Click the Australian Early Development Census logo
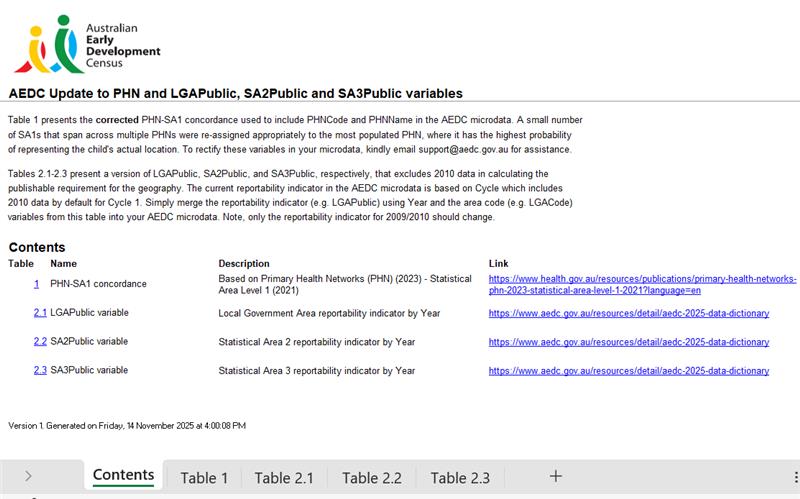 pyautogui.click(x=85, y=44)
